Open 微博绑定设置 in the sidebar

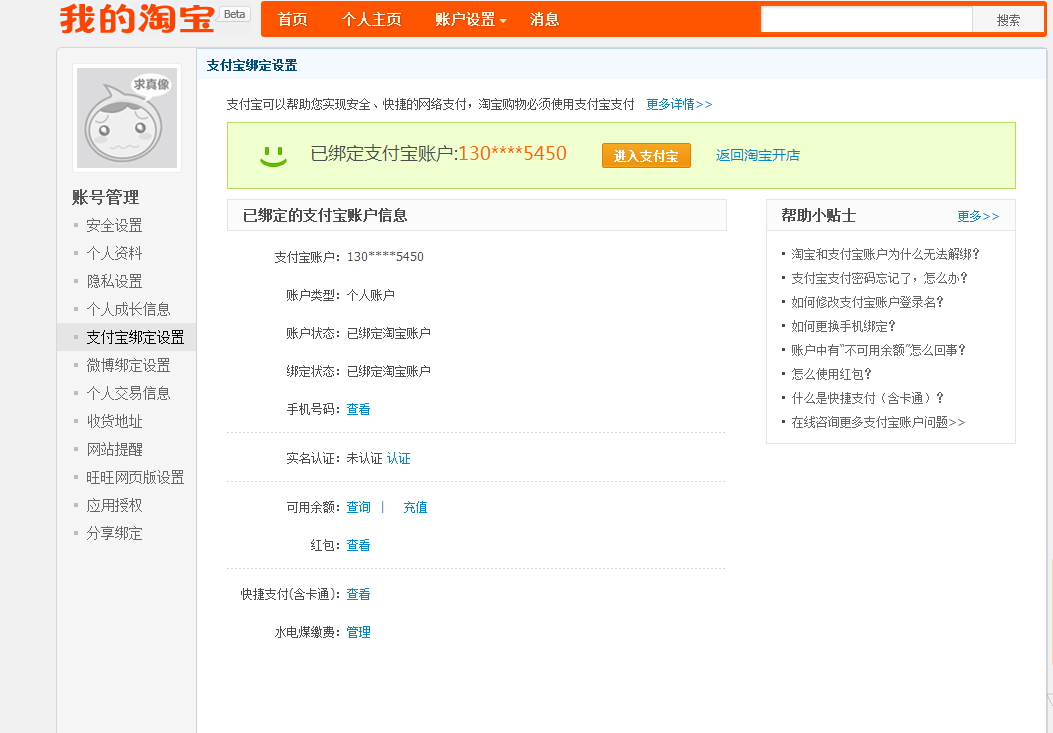[128, 365]
